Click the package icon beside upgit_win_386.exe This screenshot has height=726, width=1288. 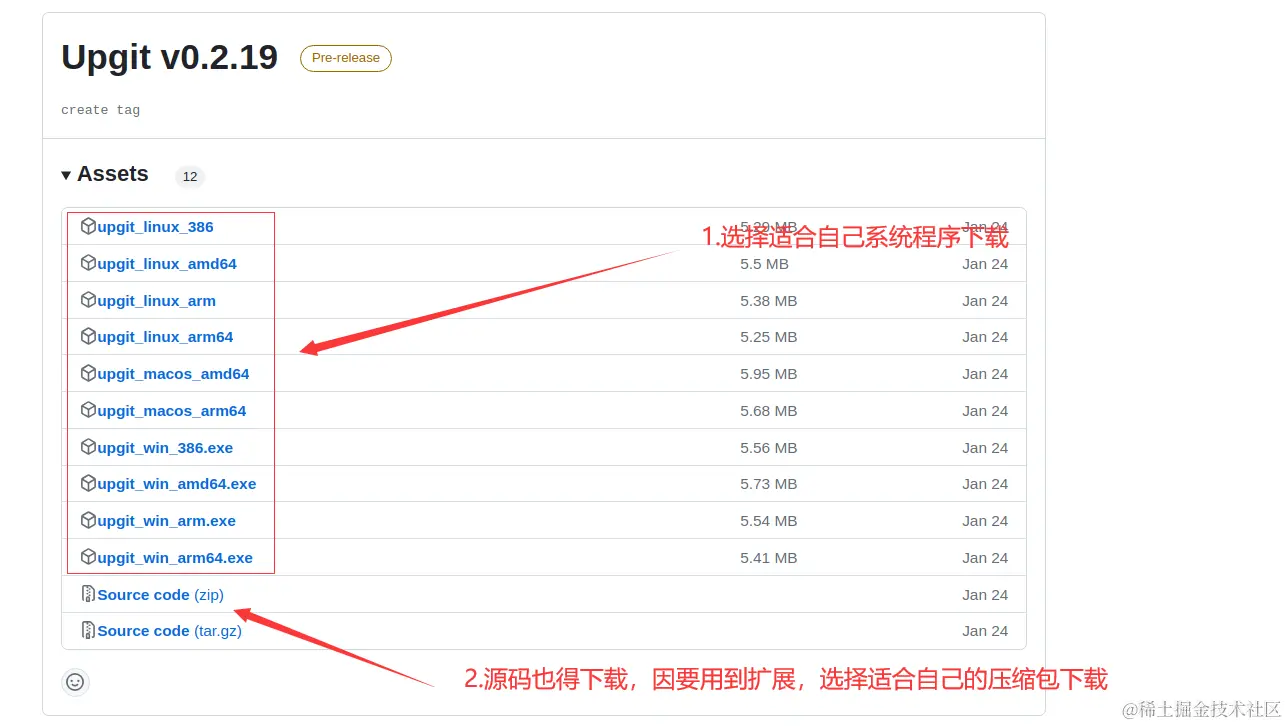click(88, 447)
